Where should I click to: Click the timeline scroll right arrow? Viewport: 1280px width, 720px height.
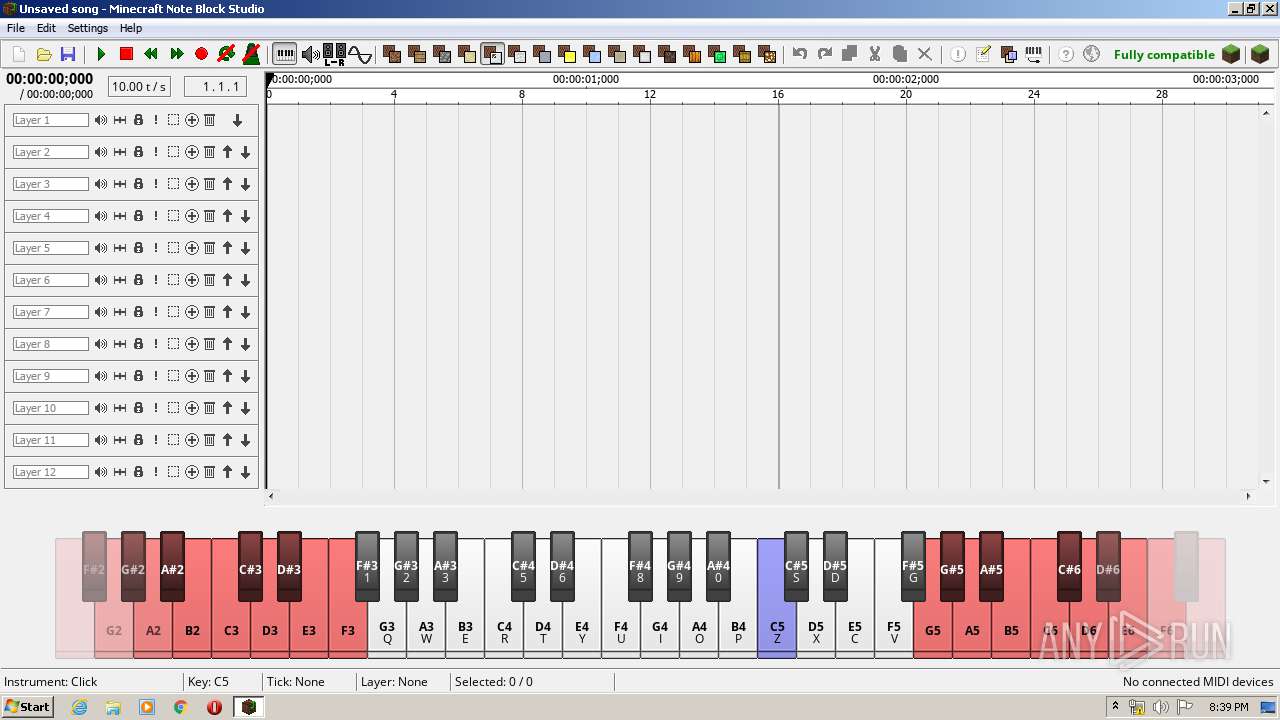(x=1248, y=496)
